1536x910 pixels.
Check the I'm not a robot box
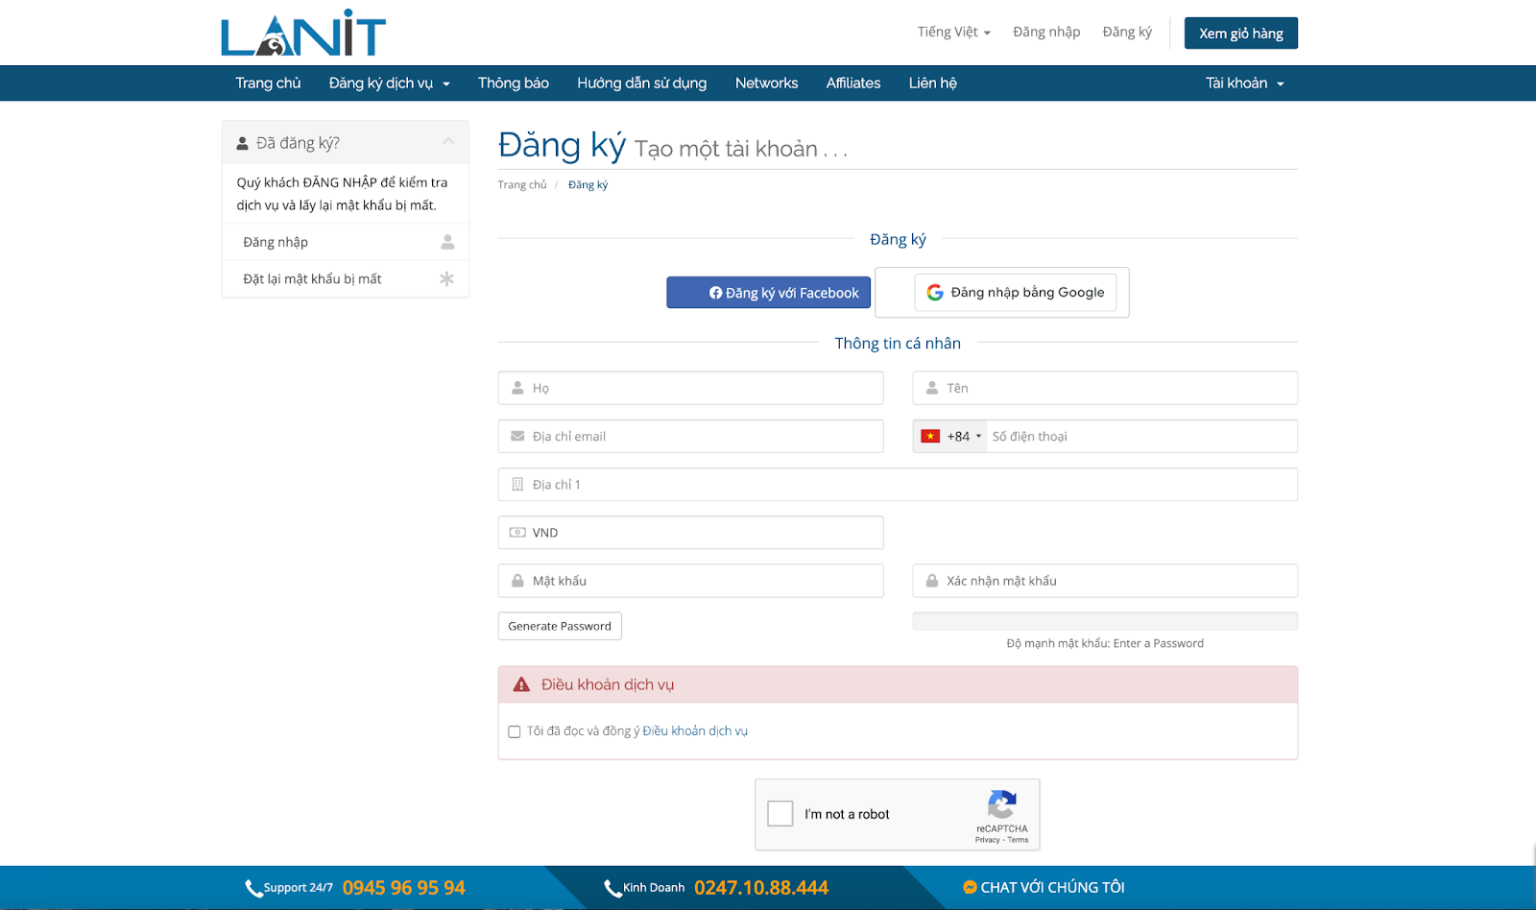(780, 814)
